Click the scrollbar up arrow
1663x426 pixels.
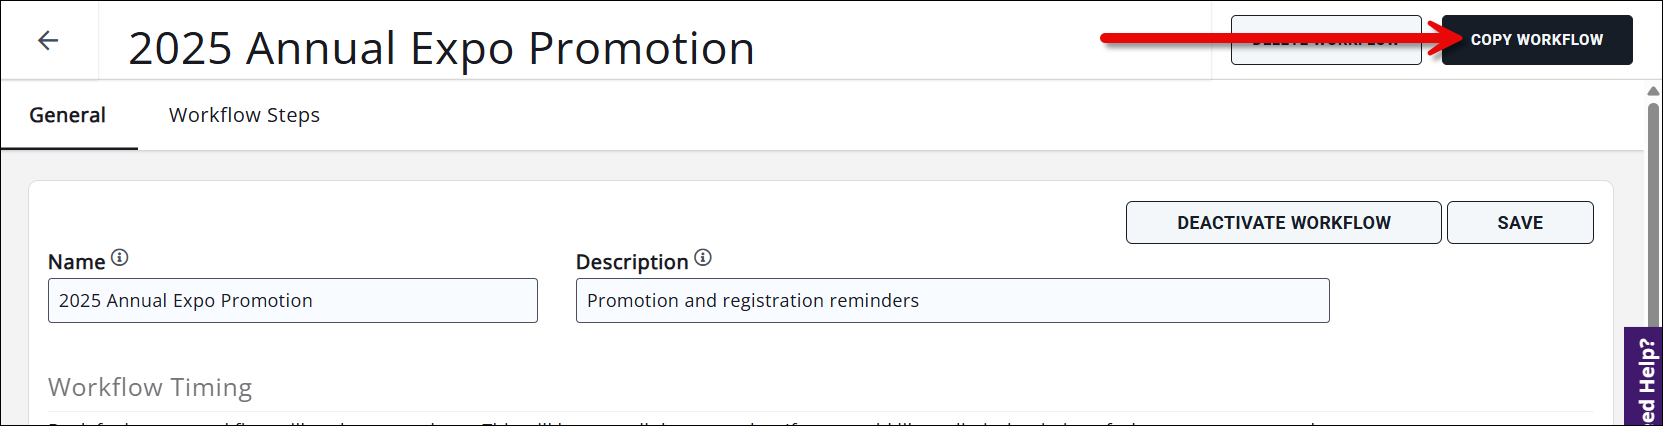pos(1653,91)
